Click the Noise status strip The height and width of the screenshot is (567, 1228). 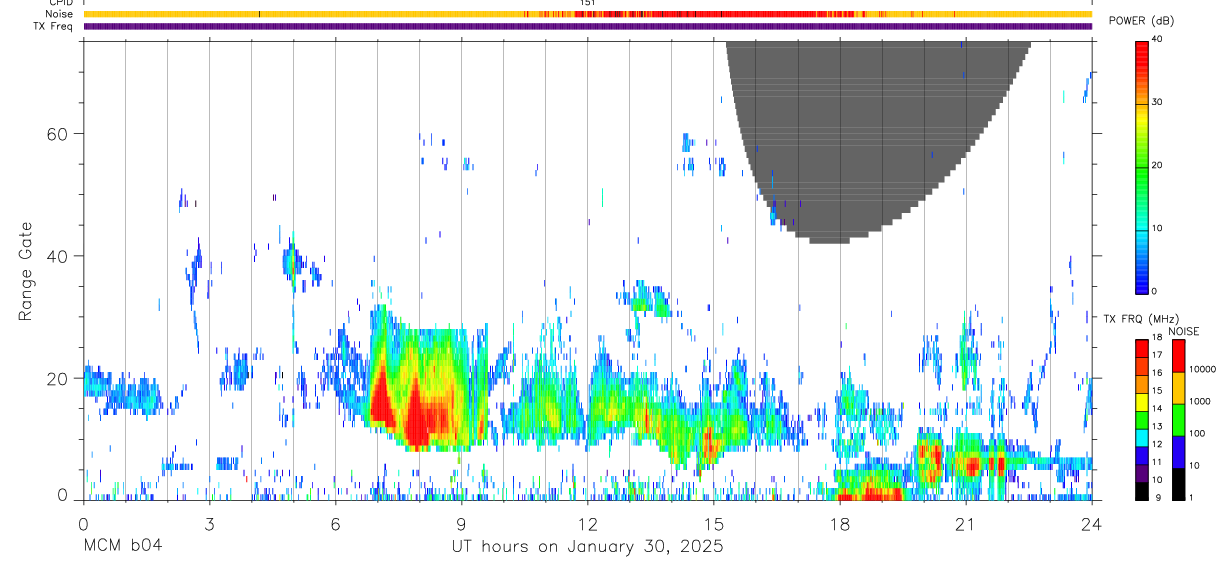pyautogui.click(x=587, y=14)
